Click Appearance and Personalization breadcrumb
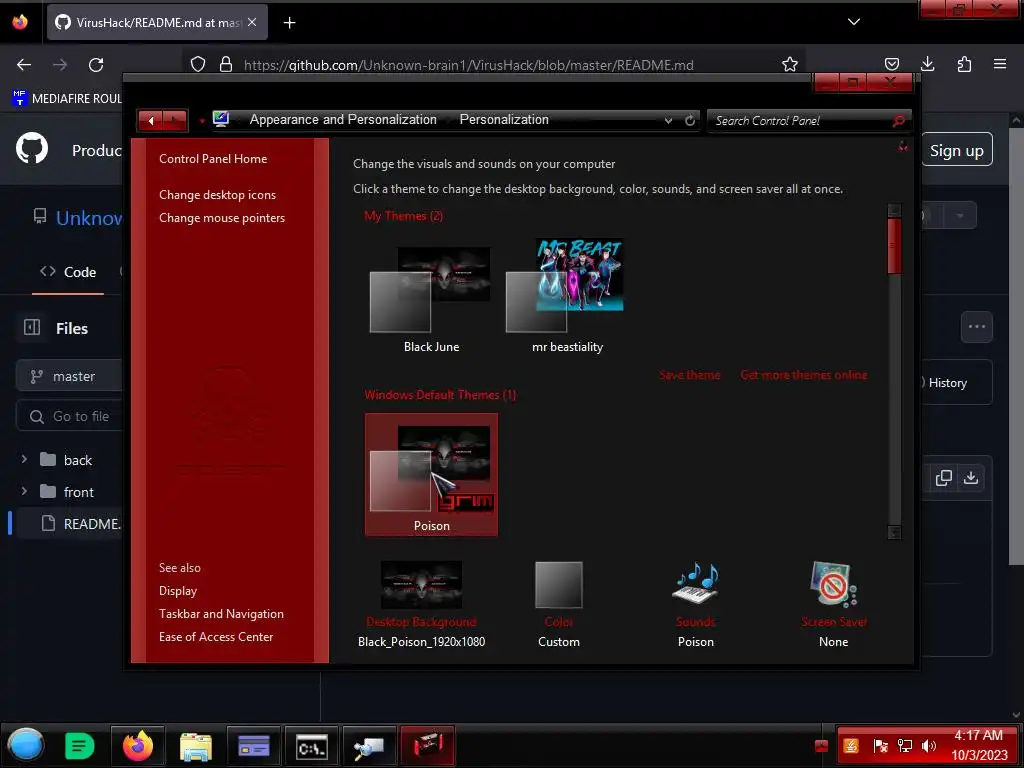1024x768 pixels. point(343,120)
